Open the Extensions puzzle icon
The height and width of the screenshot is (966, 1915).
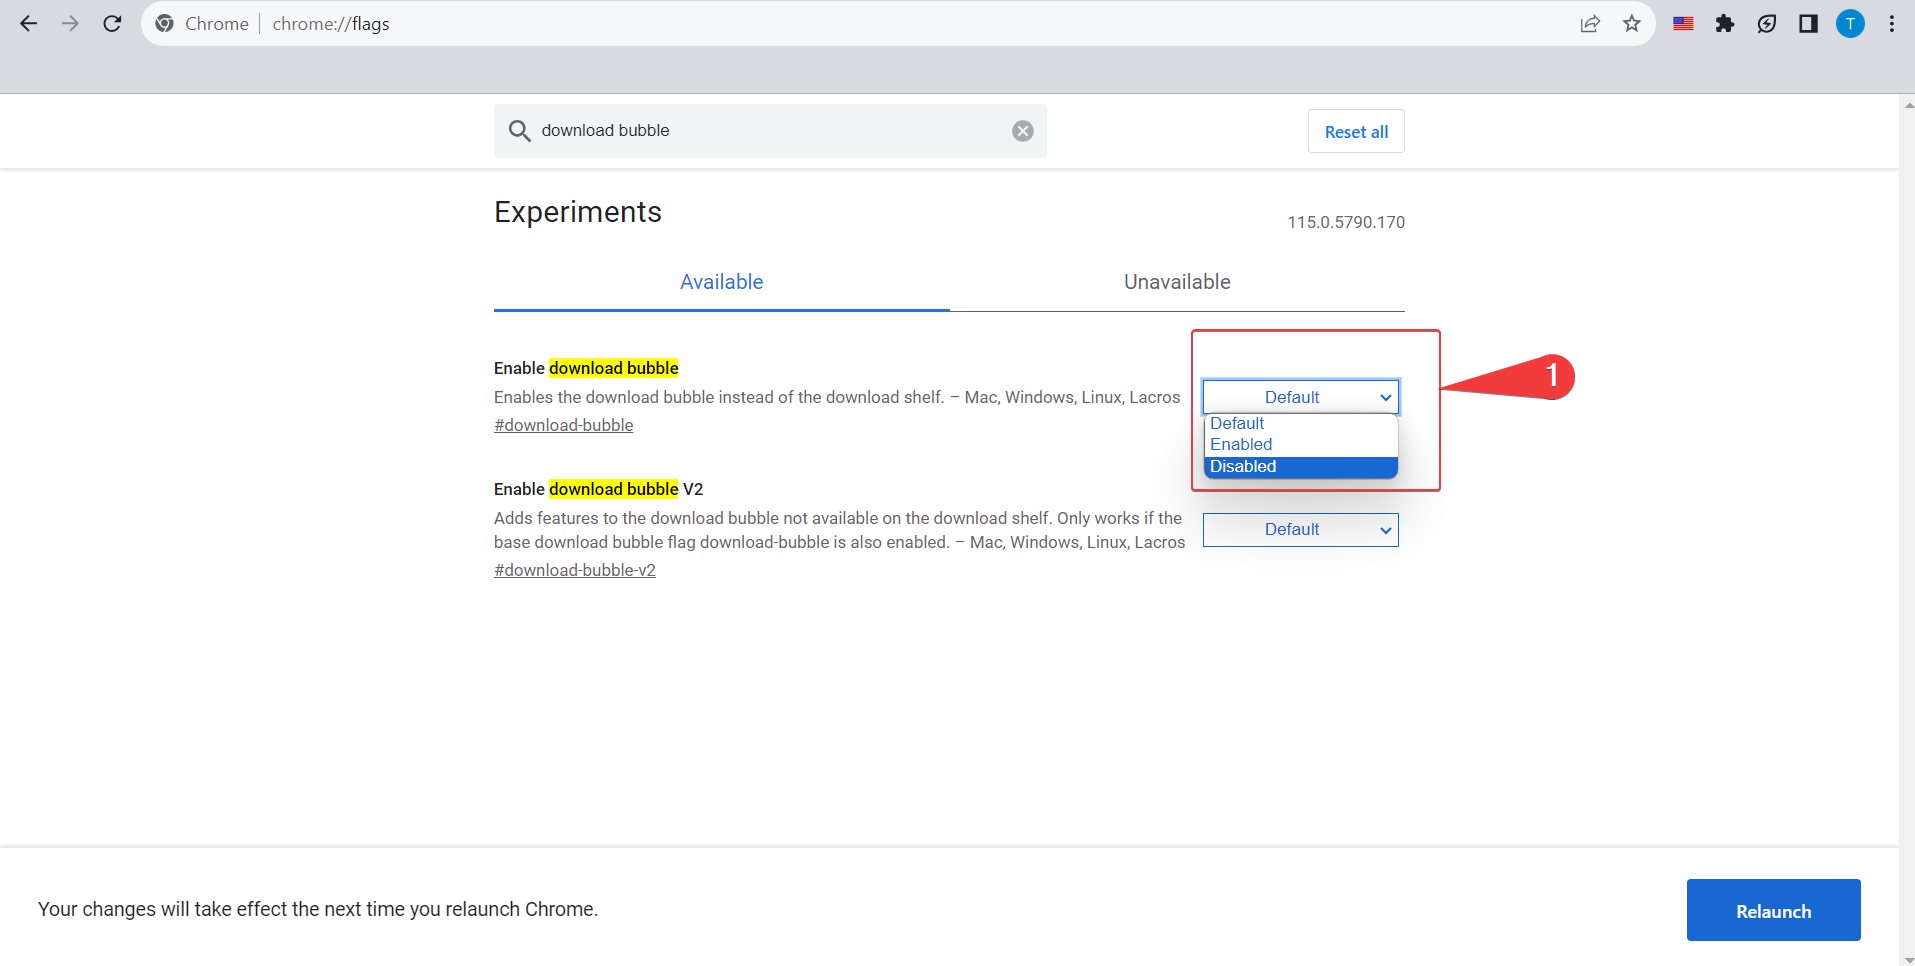click(x=1725, y=24)
